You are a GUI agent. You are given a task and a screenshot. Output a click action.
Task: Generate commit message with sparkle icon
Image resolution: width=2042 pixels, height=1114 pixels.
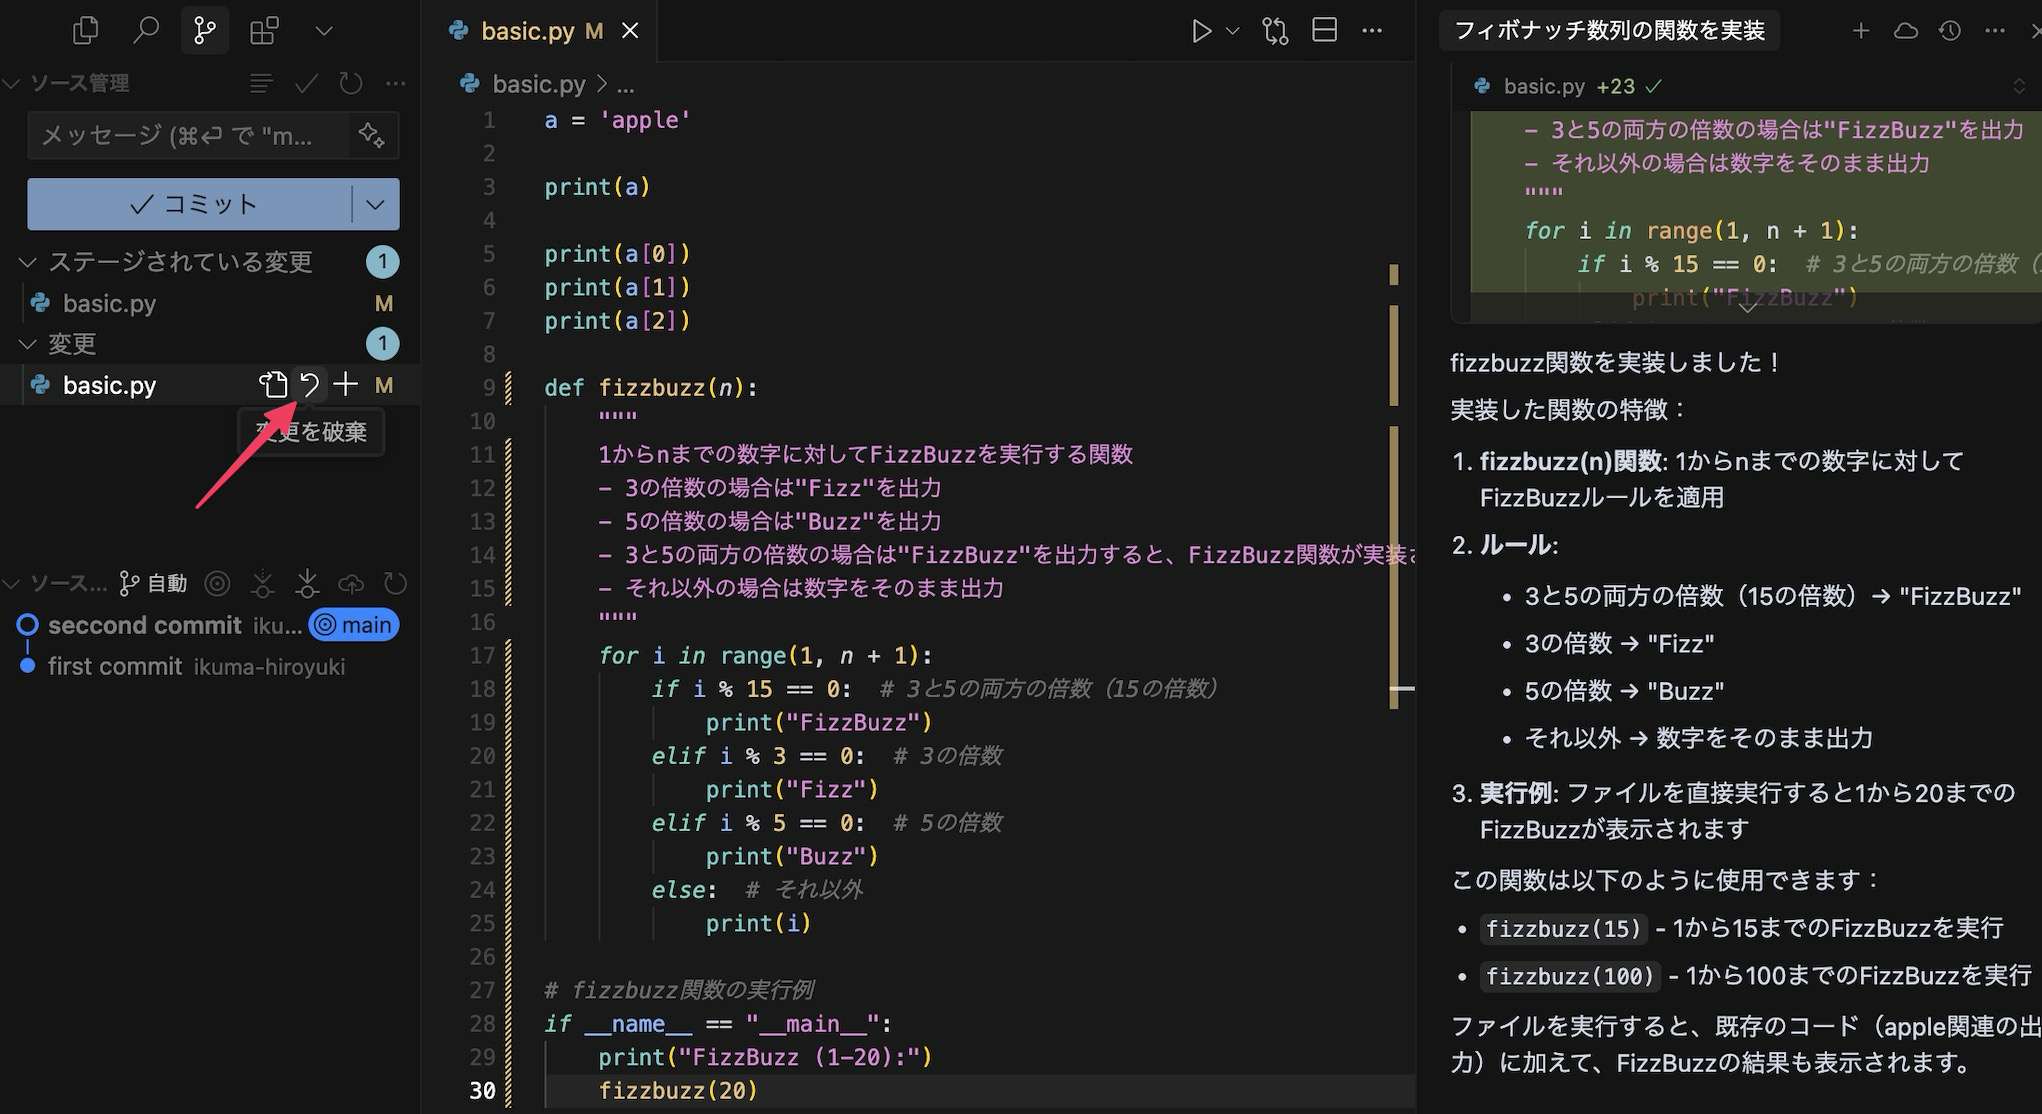[x=372, y=135]
